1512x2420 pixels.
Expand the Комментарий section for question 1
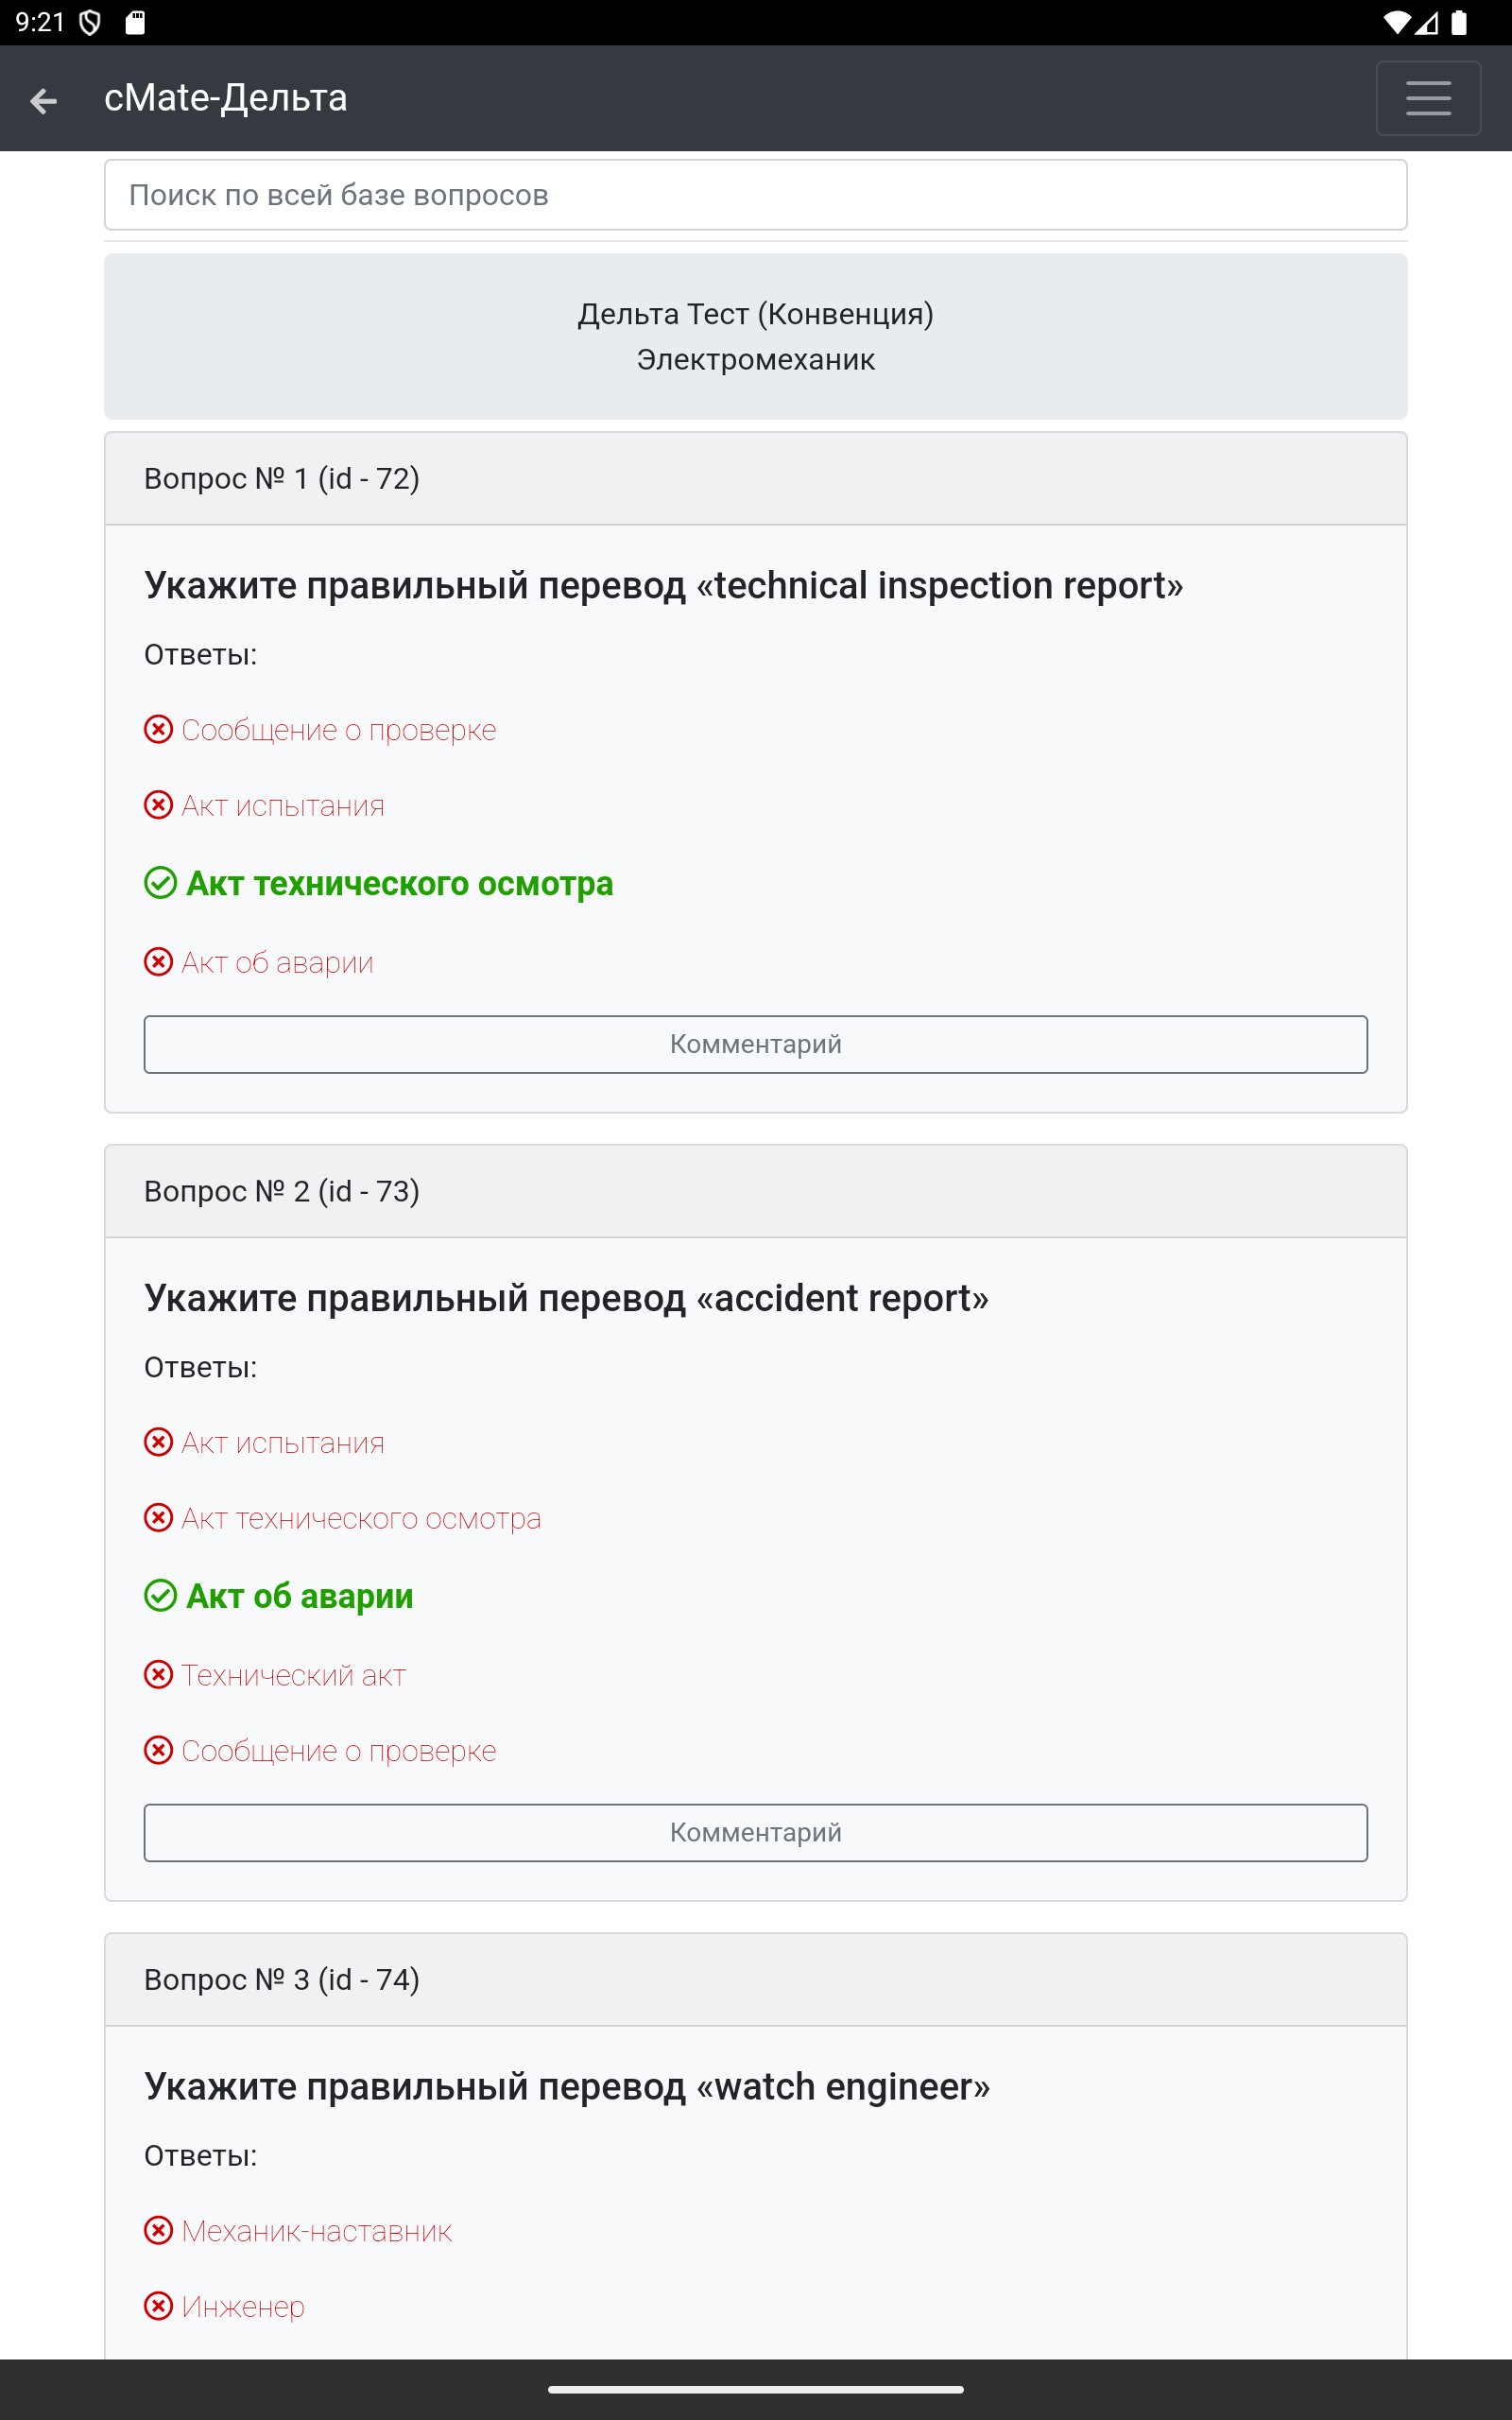point(755,1044)
